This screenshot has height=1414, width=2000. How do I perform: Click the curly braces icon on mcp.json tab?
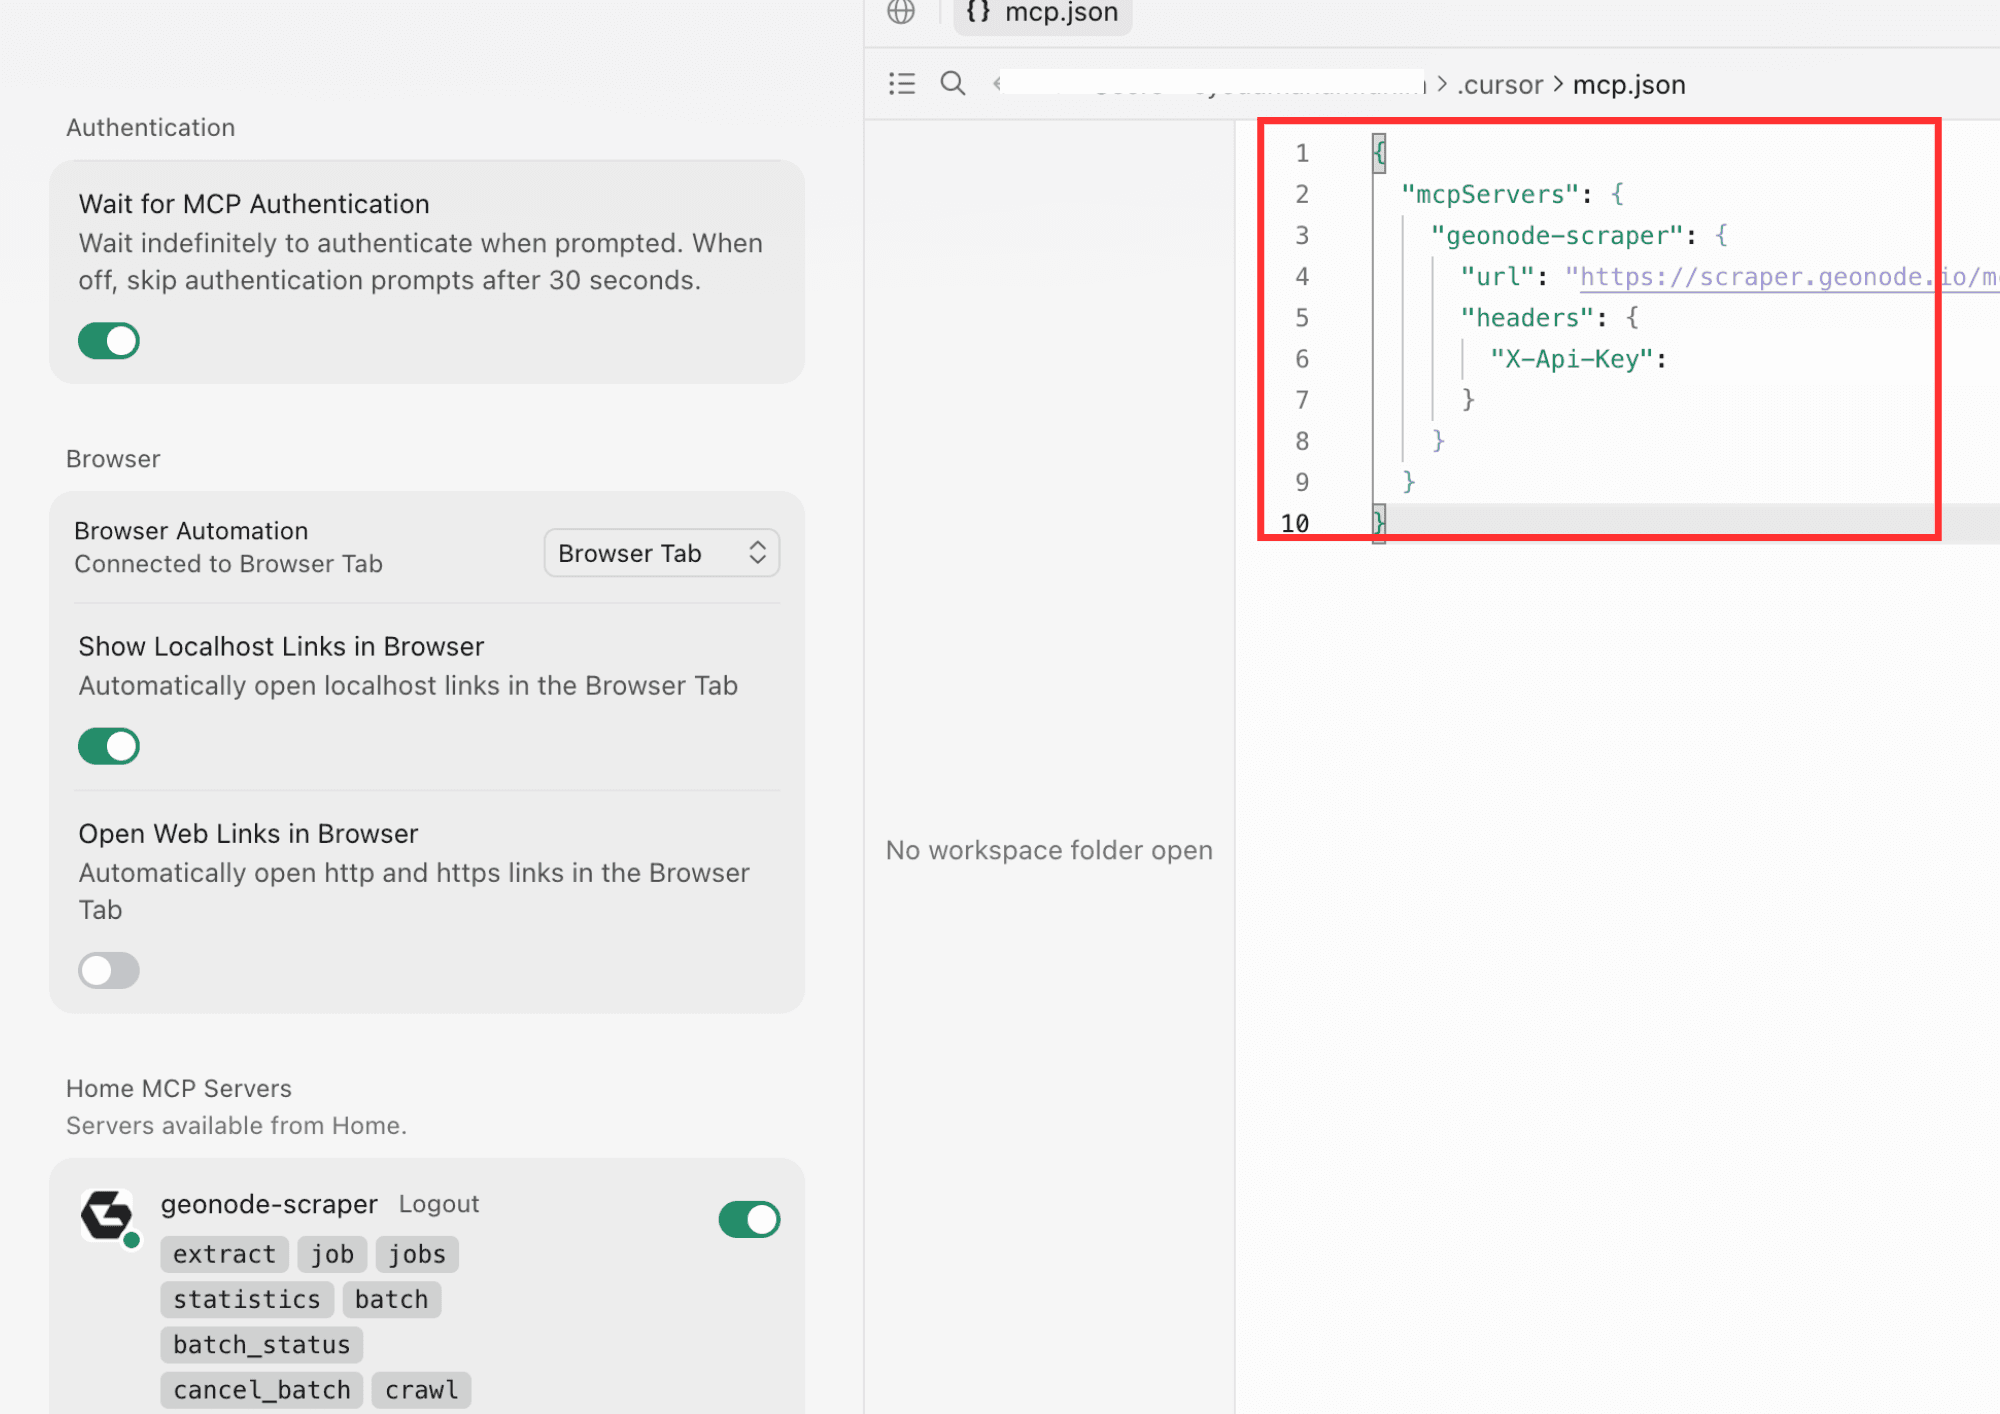pos(978,11)
